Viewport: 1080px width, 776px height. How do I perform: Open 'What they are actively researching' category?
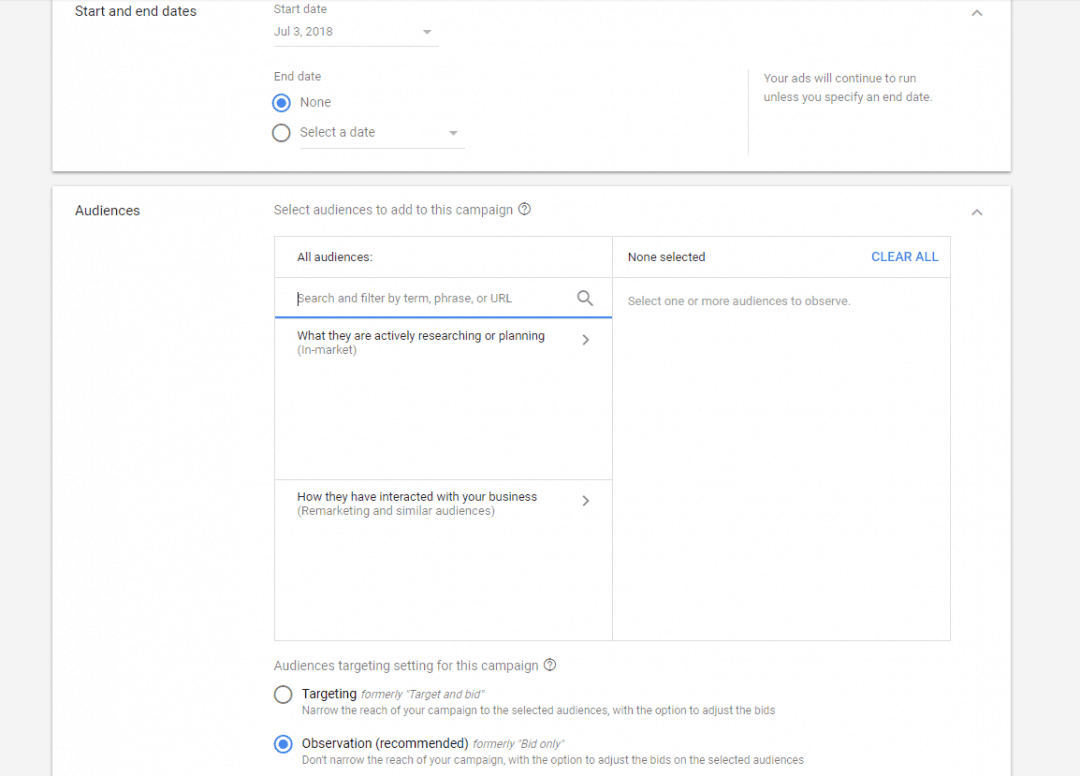(x=420, y=340)
